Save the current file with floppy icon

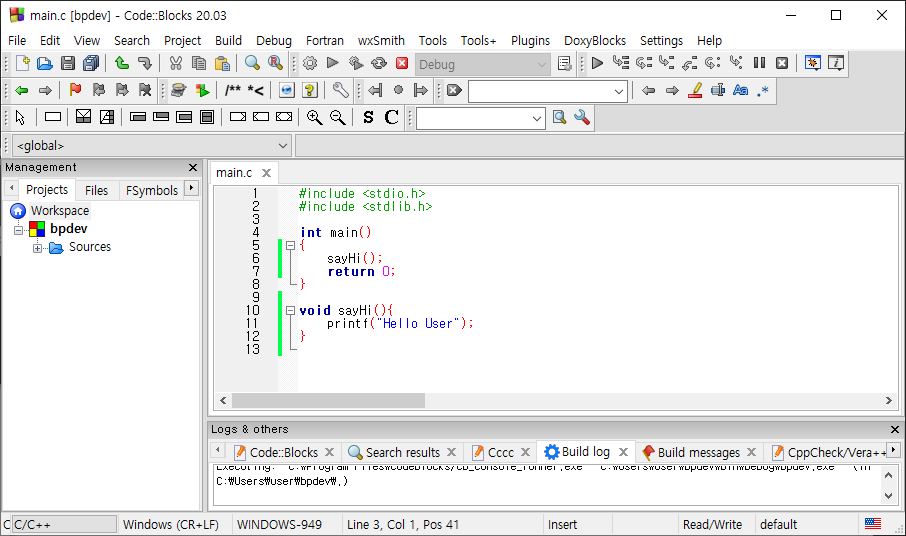(x=68, y=63)
